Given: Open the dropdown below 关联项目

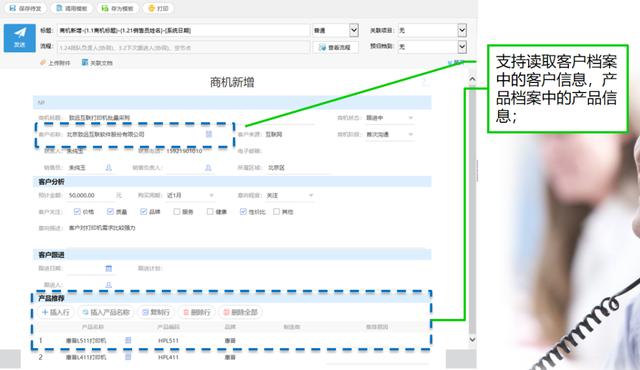Looking at the screenshot, I should coord(462,47).
